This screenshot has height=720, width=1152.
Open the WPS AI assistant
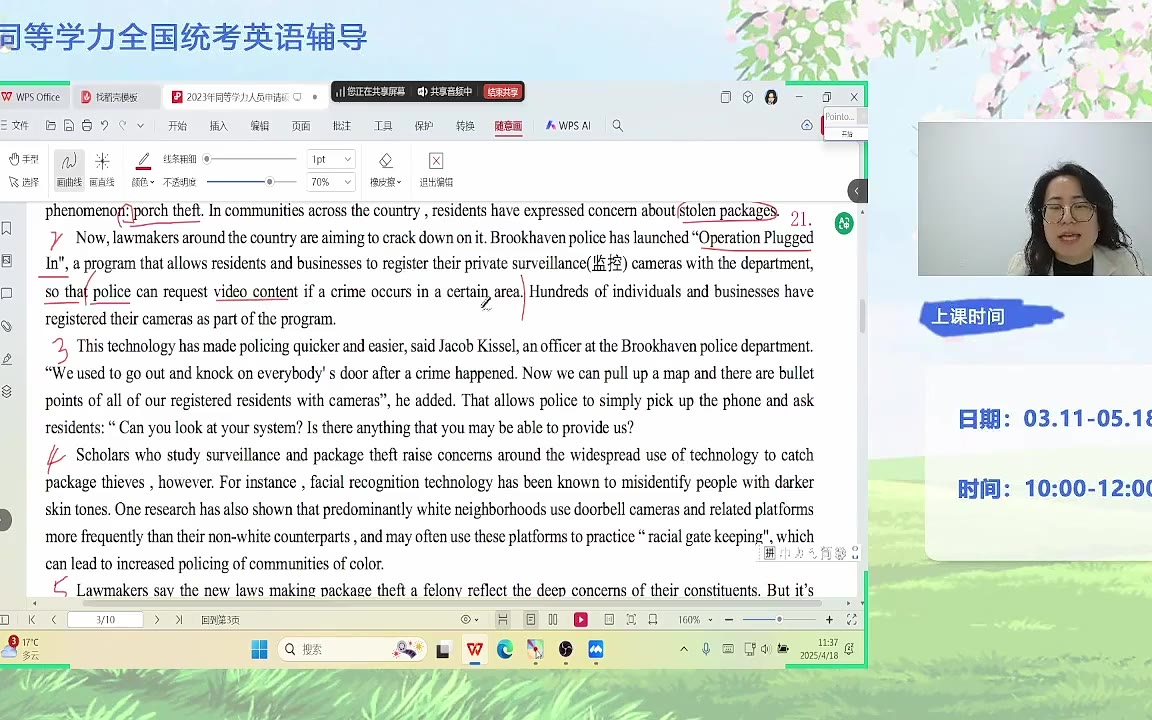point(568,126)
